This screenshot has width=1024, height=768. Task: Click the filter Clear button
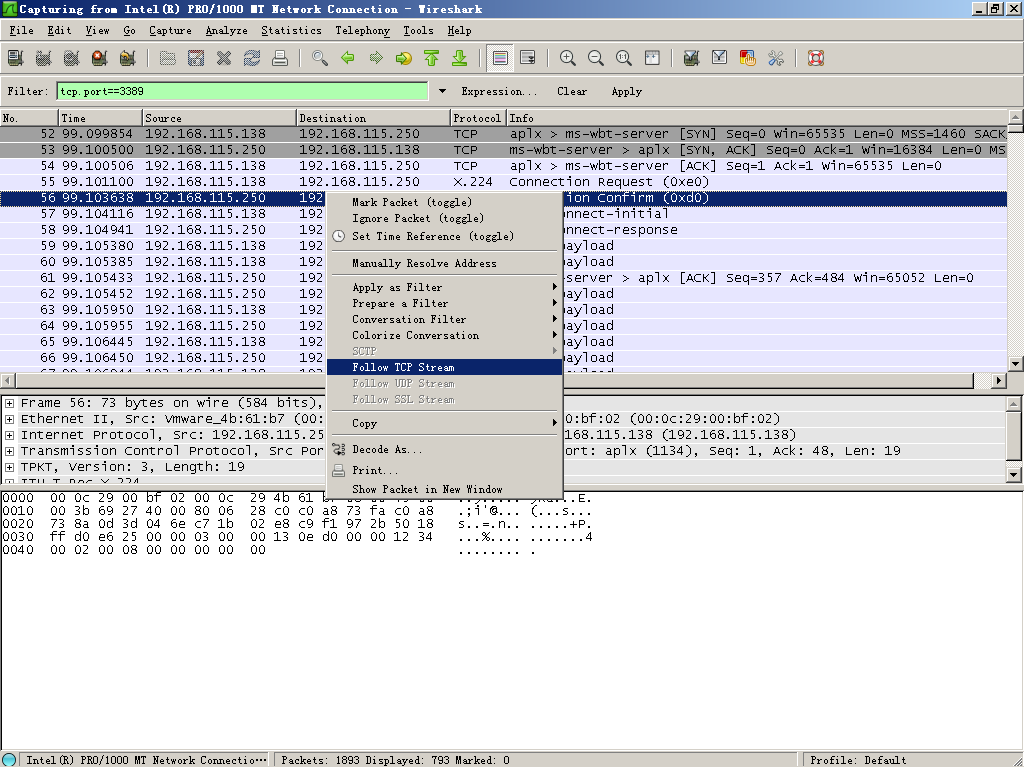pyautogui.click(x=572, y=91)
